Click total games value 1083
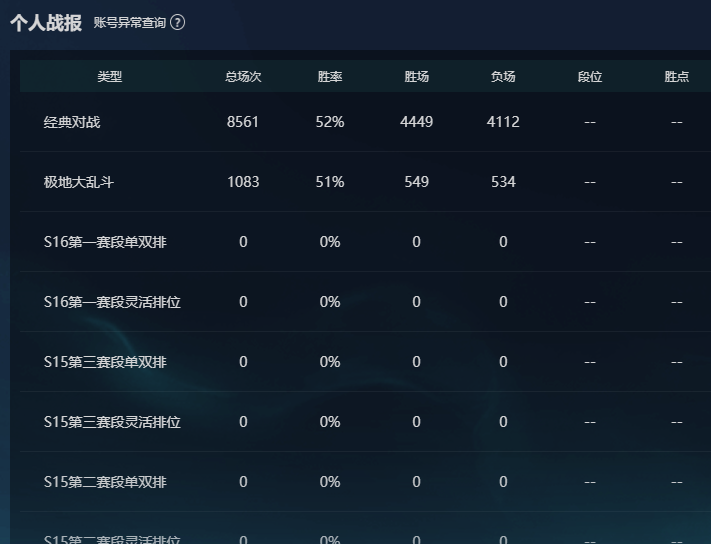The height and width of the screenshot is (544, 711). pos(243,182)
